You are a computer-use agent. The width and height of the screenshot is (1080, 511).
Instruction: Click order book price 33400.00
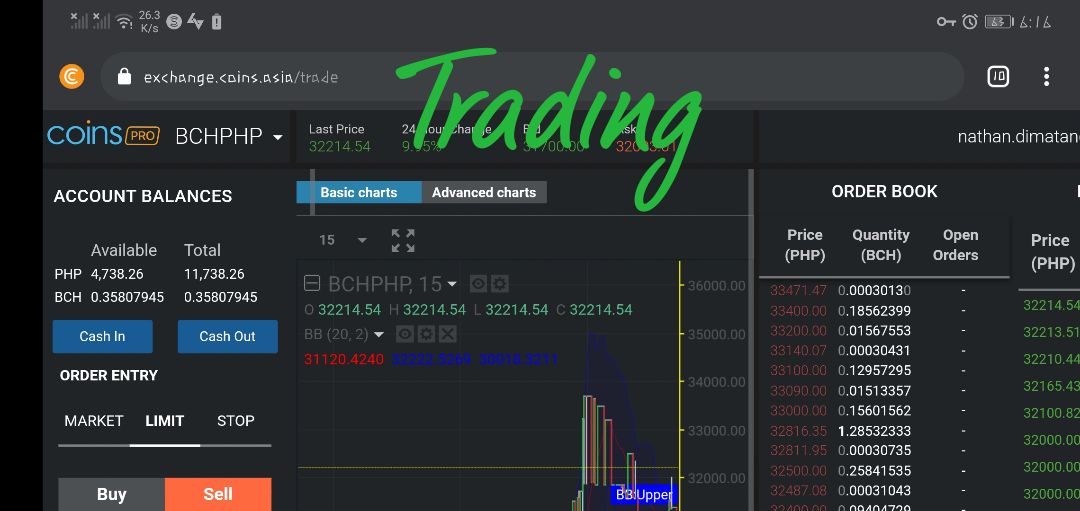pyautogui.click(x=798, y=311)
